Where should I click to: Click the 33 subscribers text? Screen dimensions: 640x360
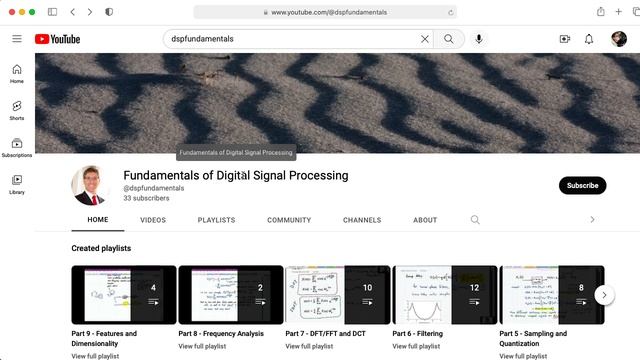point(146,198)
